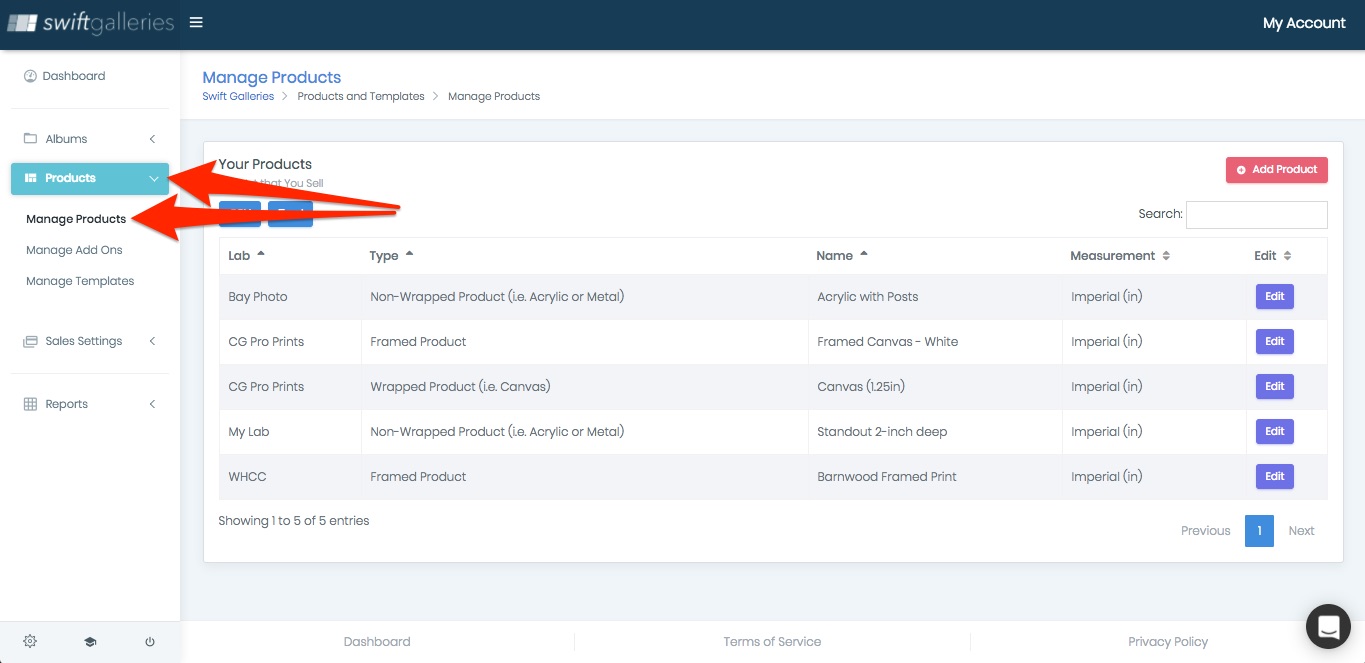Sort table by Lab column arrow
Screen dimensions: 1365x663
point(261,254)
